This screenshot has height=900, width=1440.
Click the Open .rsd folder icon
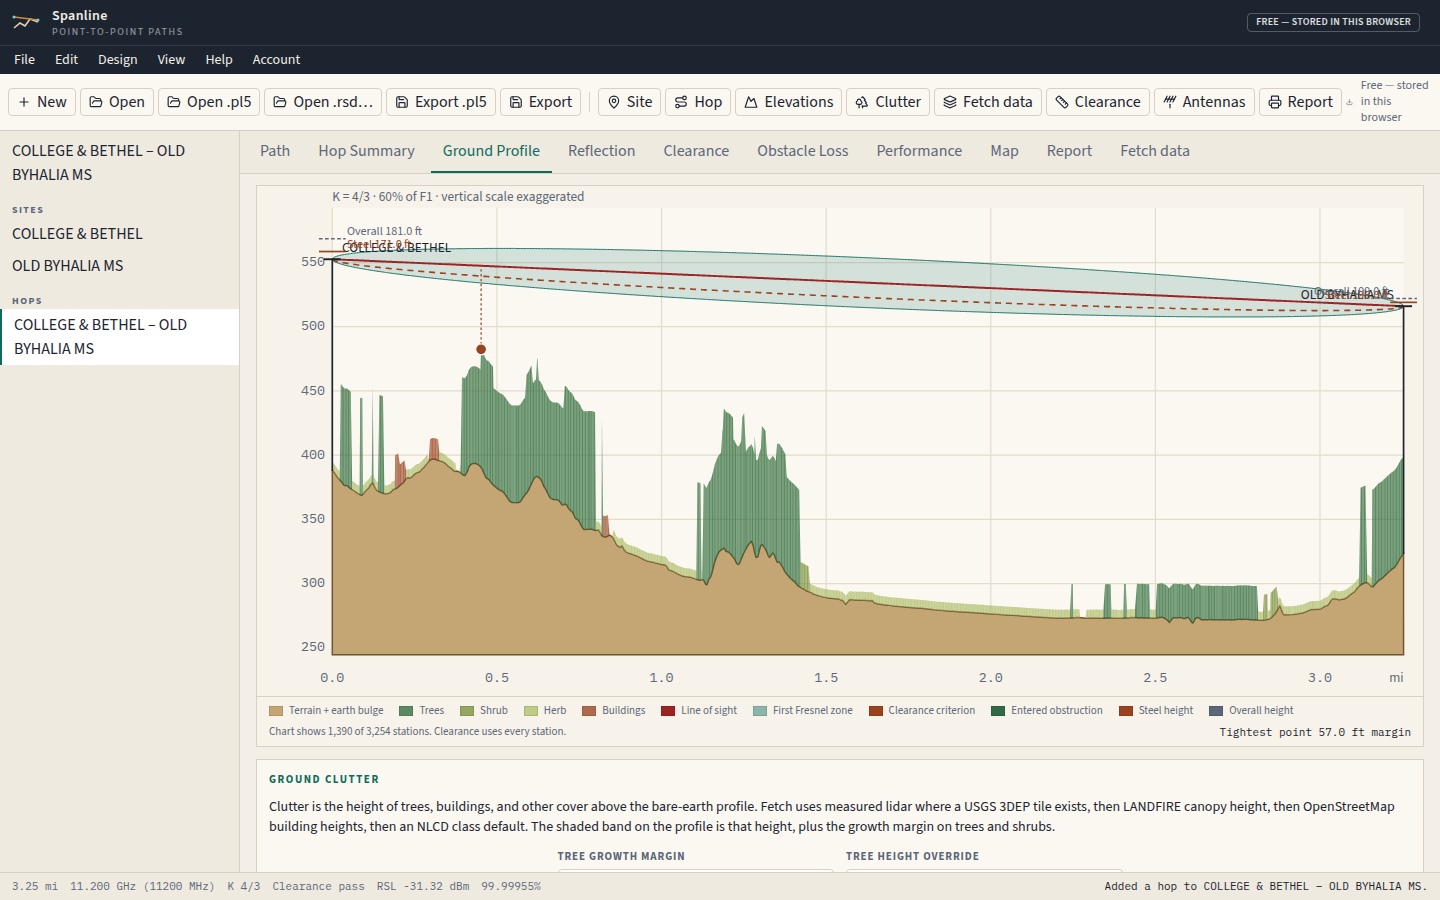click(280, 102)
